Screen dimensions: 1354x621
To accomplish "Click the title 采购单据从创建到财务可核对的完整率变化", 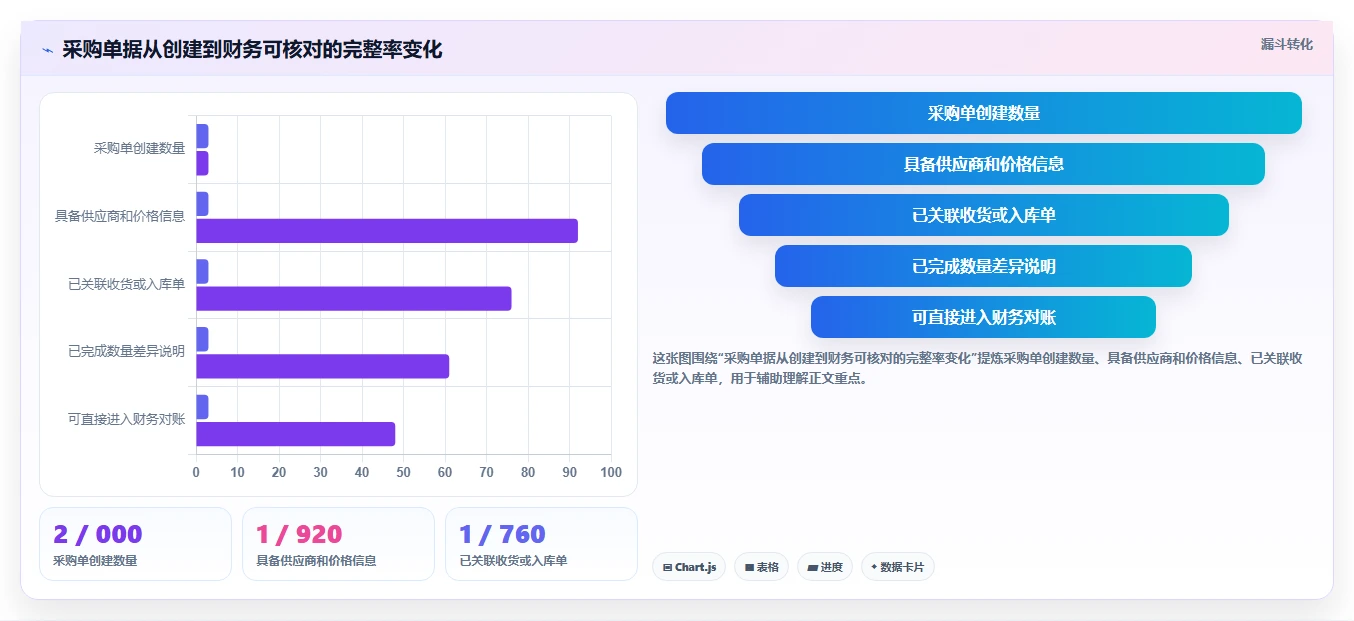I will pyautogui.click(x=252, y=50).
